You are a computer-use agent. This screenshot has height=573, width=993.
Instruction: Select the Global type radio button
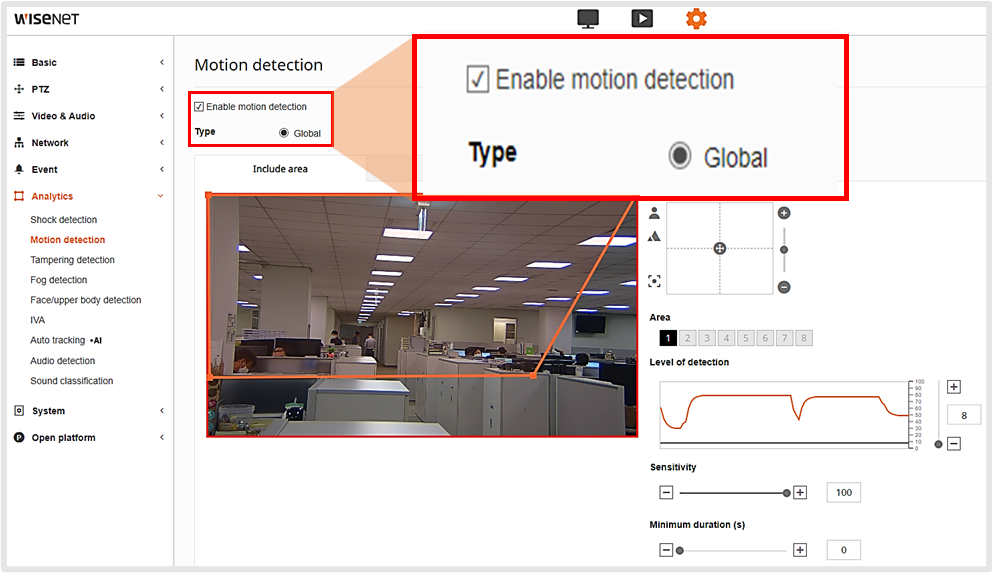(284, 133)
